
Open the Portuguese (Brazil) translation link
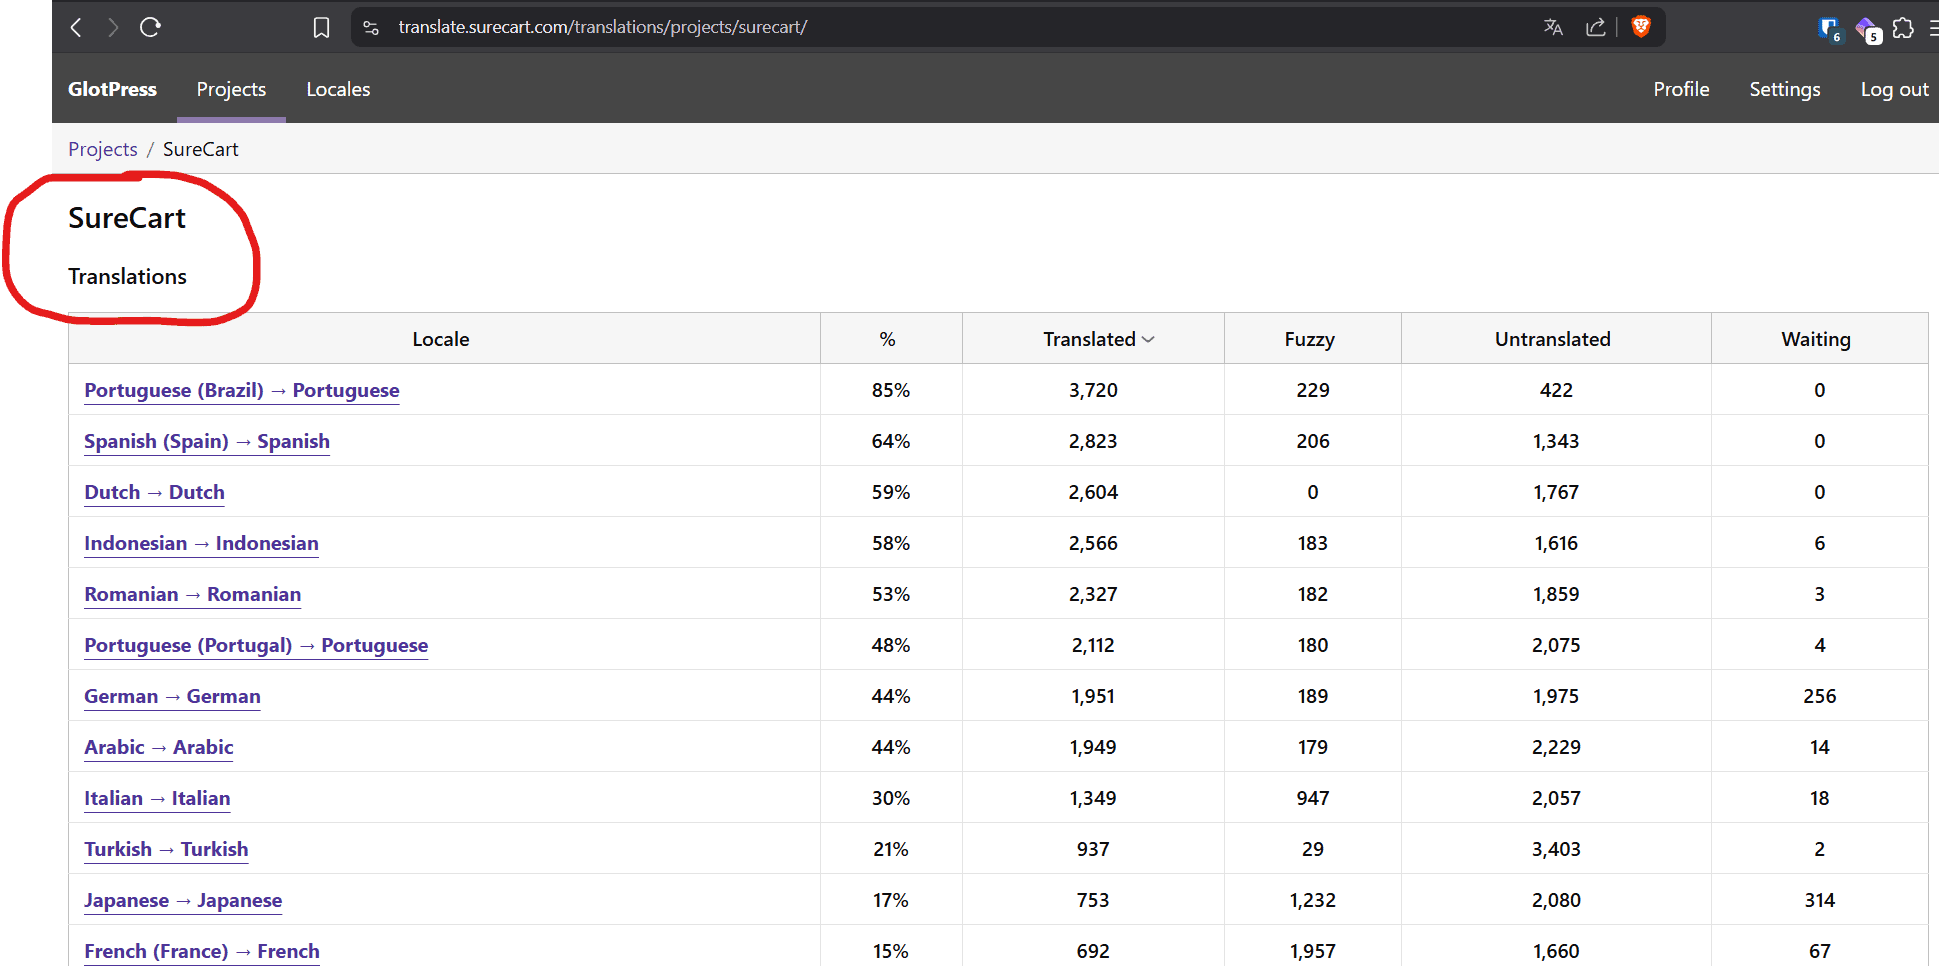[x=241, y=390]
